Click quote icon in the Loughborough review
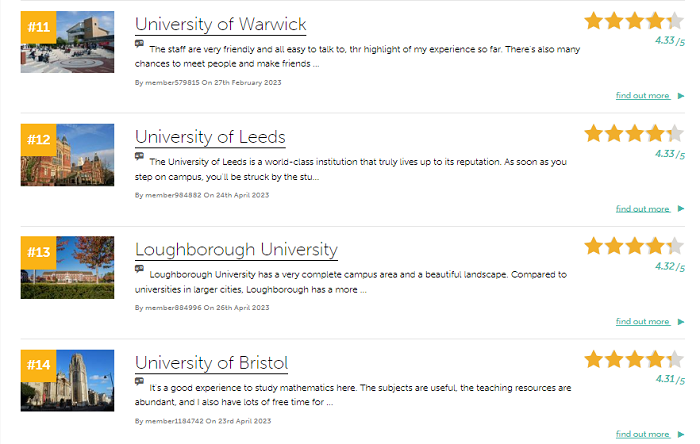Image resolution: width=700 pixels, height=444 pixels. coord(139,269)
